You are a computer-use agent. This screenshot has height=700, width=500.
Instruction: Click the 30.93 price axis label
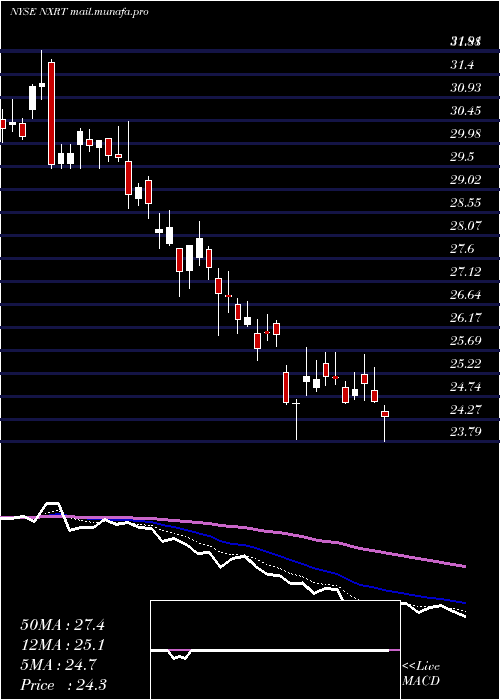click(x=466, y=88)
